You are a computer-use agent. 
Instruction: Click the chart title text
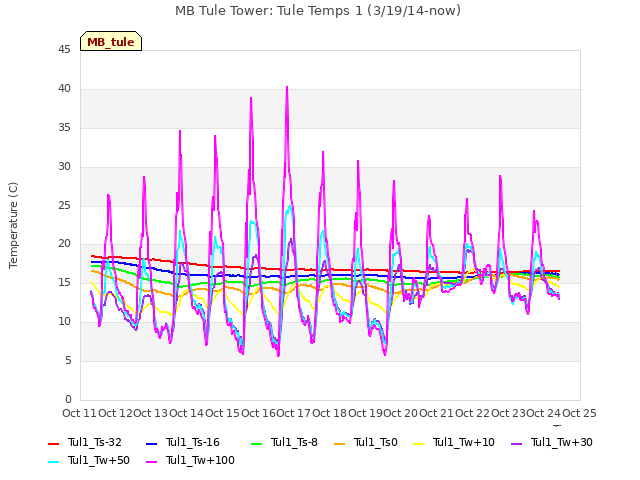[x=318, y=11]
